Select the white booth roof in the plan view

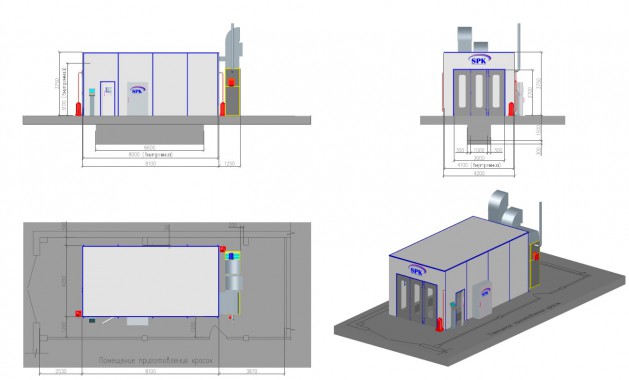click(x=150, y=281)
